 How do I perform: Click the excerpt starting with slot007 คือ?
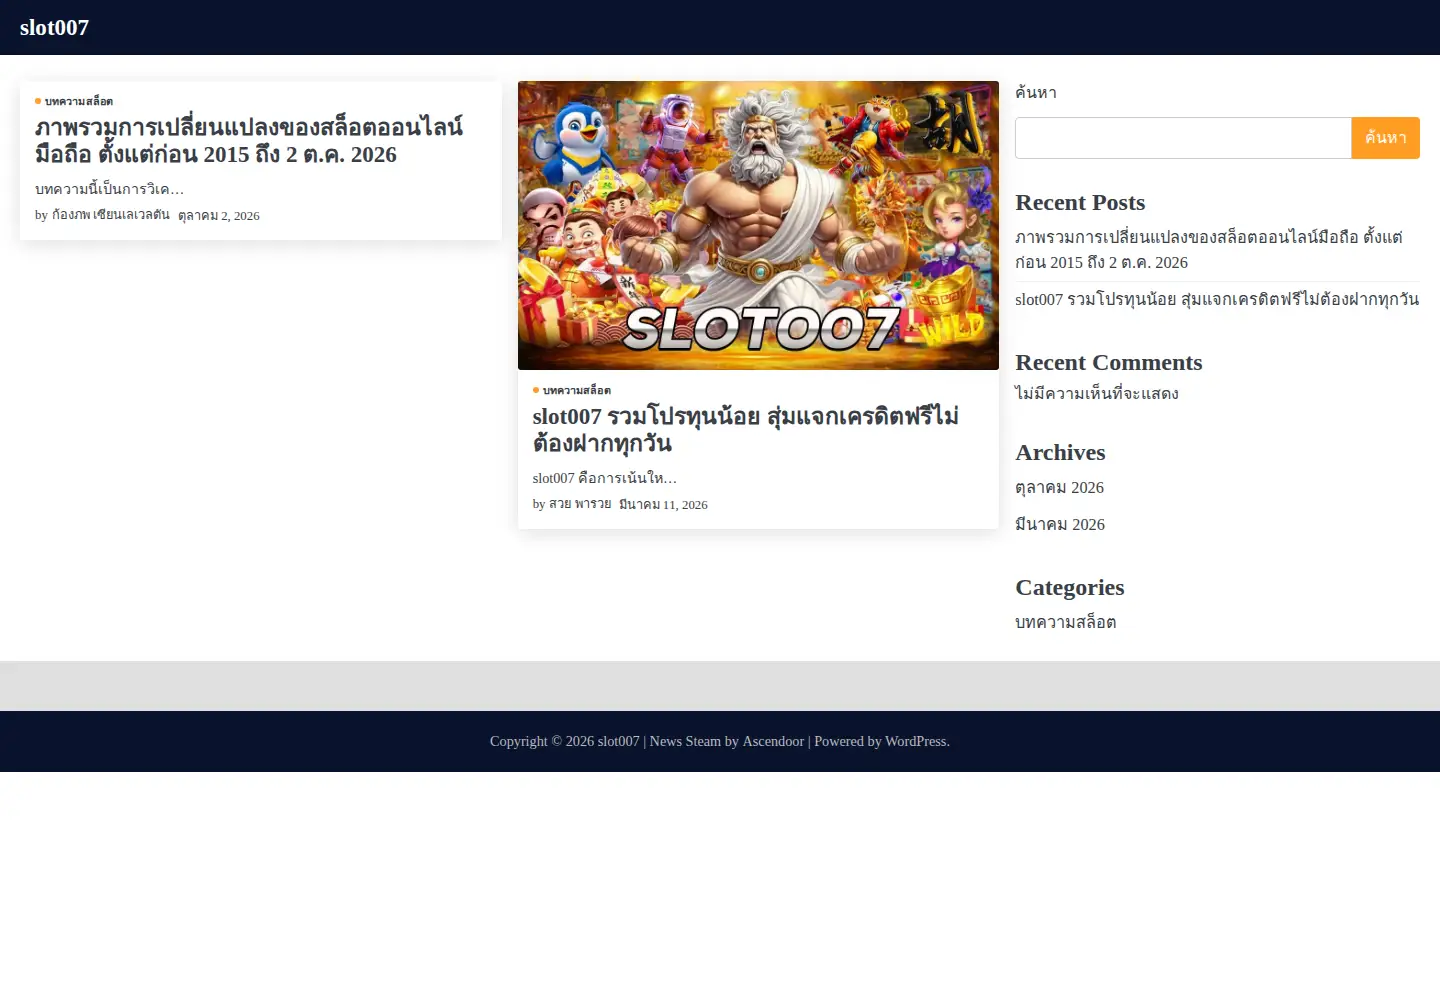[605, 478]
